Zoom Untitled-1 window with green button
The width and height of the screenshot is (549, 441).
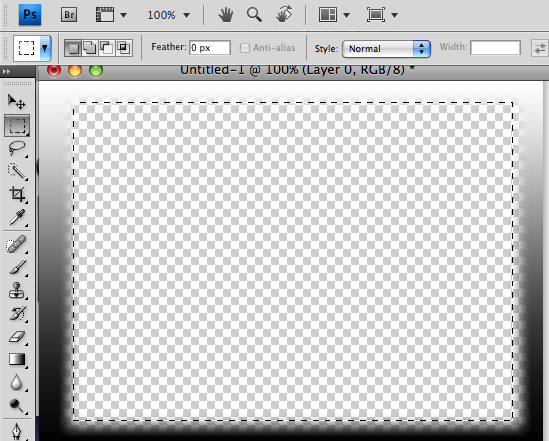click(96, 70)
